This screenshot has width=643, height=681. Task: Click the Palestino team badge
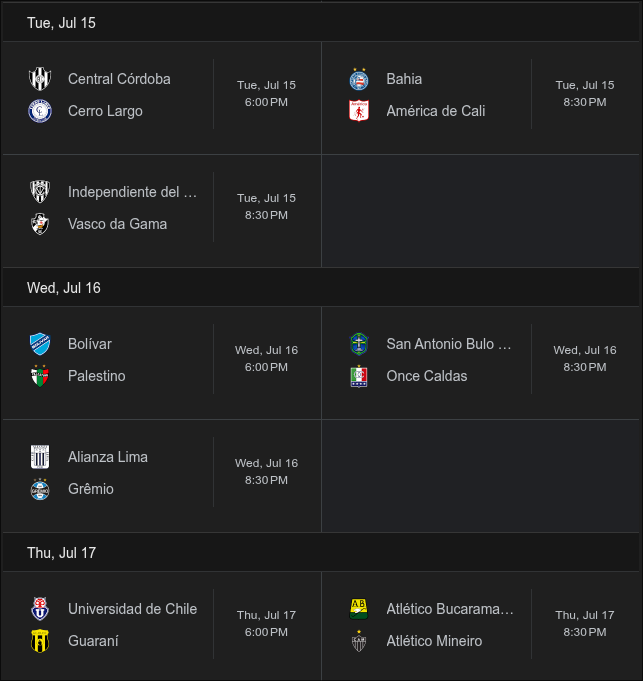point(40,376)
